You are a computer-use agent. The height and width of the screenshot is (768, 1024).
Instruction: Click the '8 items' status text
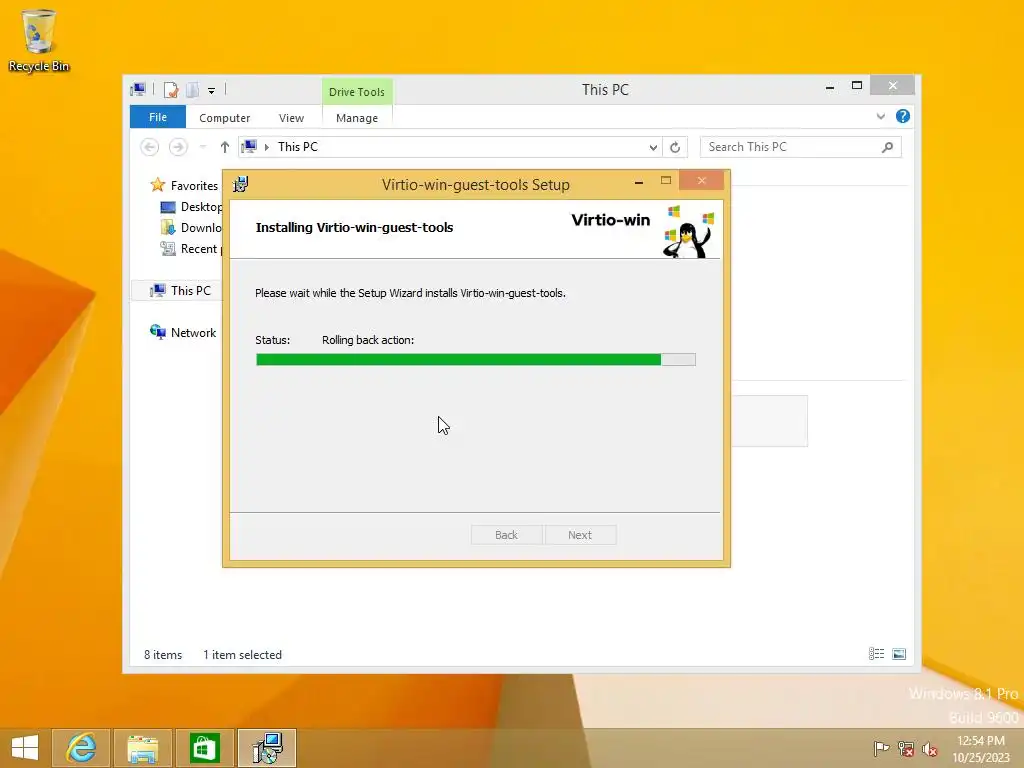coord(163,654)
